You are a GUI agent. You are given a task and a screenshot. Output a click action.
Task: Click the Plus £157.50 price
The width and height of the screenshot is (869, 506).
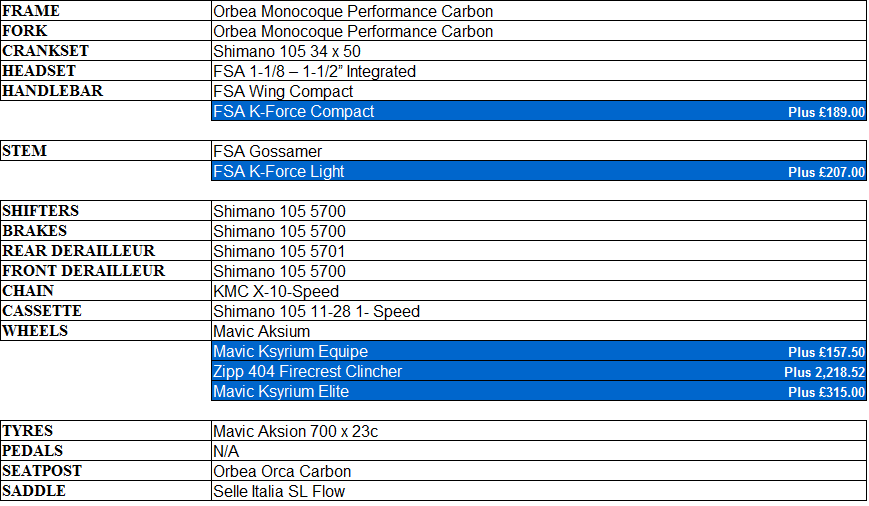point(826,353)
